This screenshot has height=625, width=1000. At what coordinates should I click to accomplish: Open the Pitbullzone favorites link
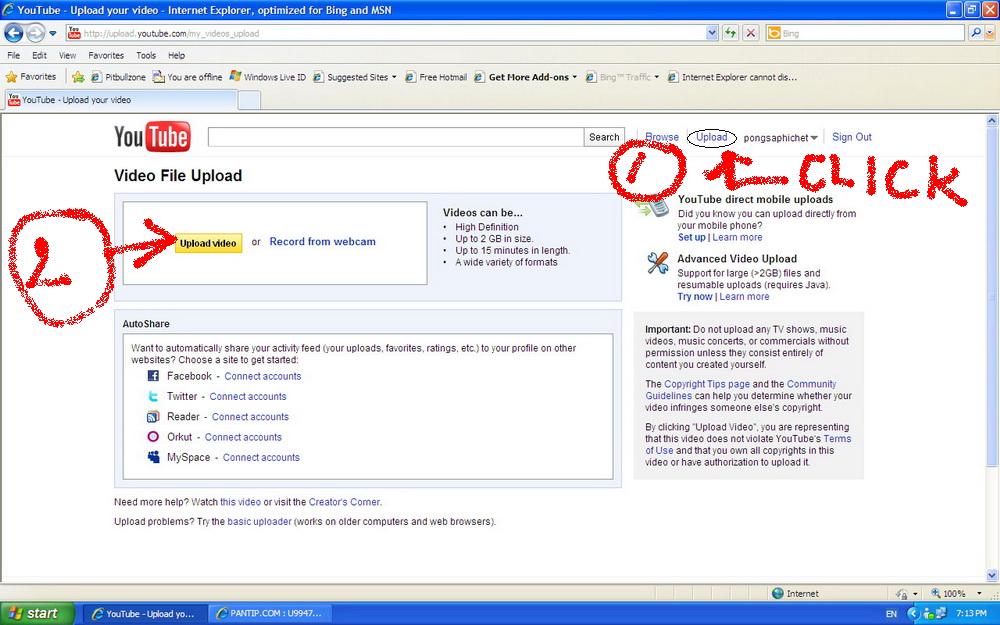[118, 77]
